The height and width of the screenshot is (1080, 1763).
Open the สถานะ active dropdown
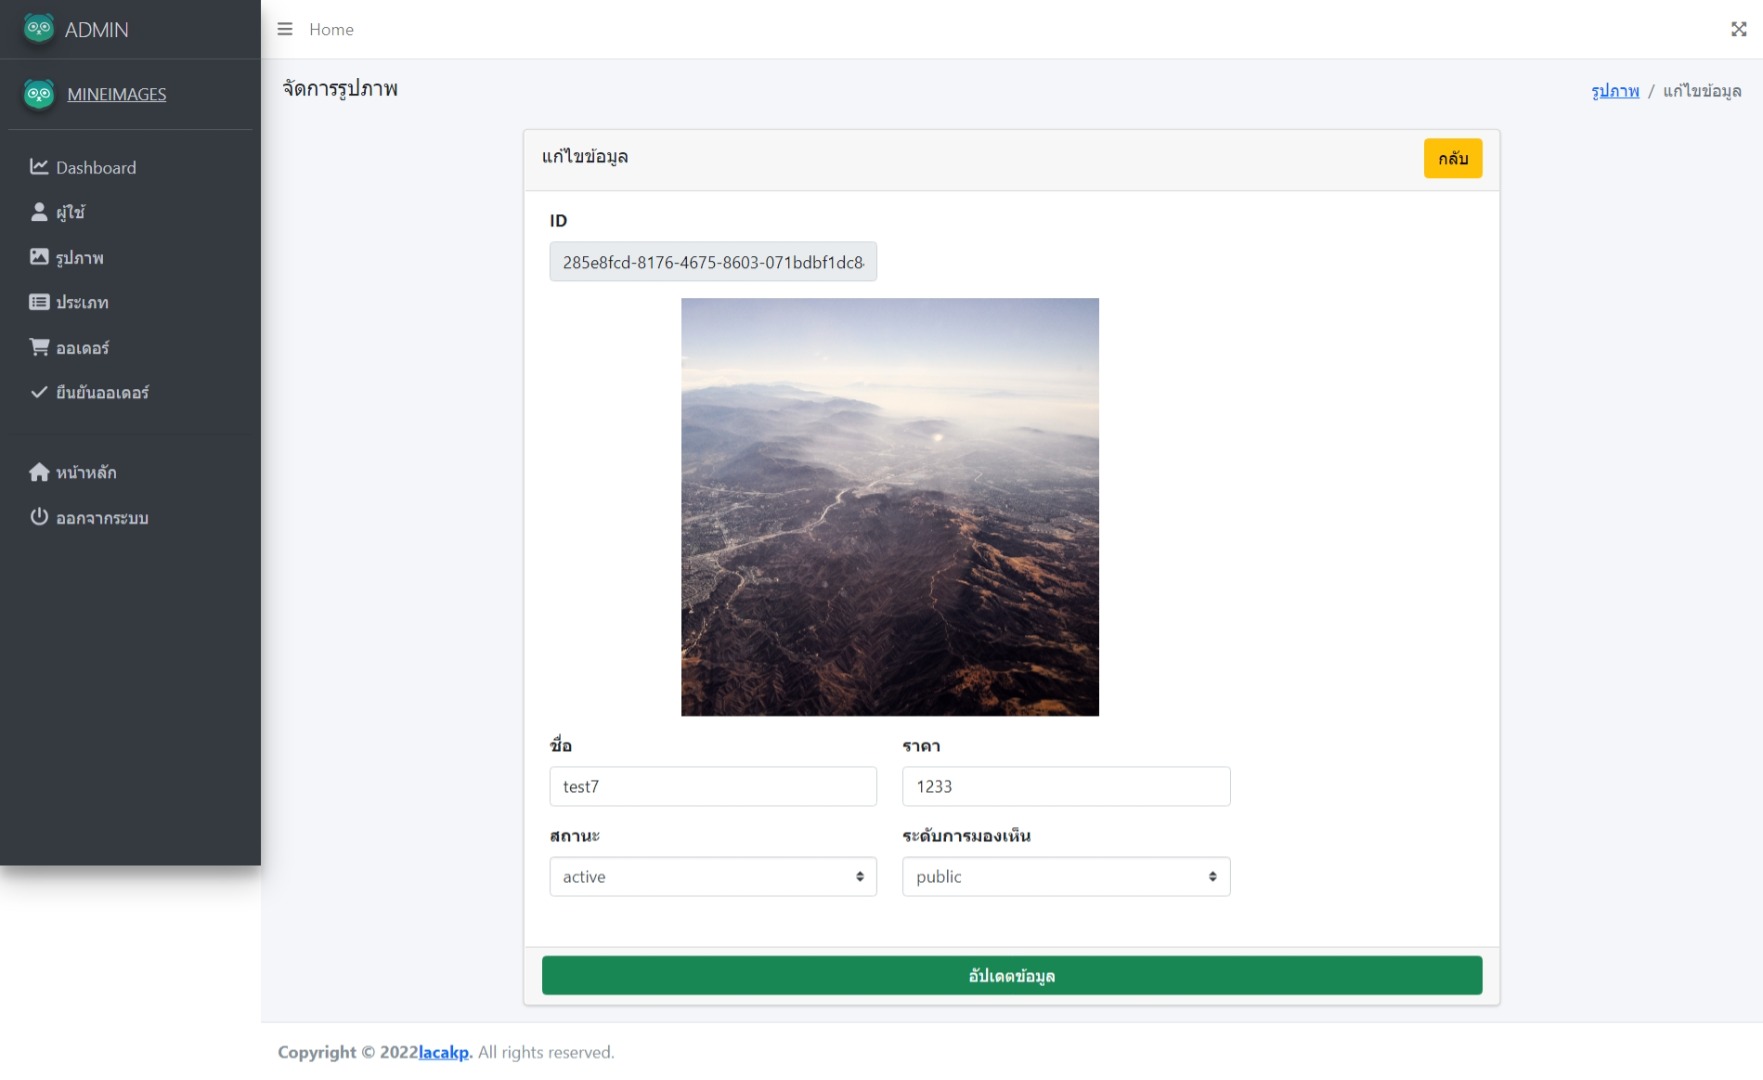coord(712,876)
